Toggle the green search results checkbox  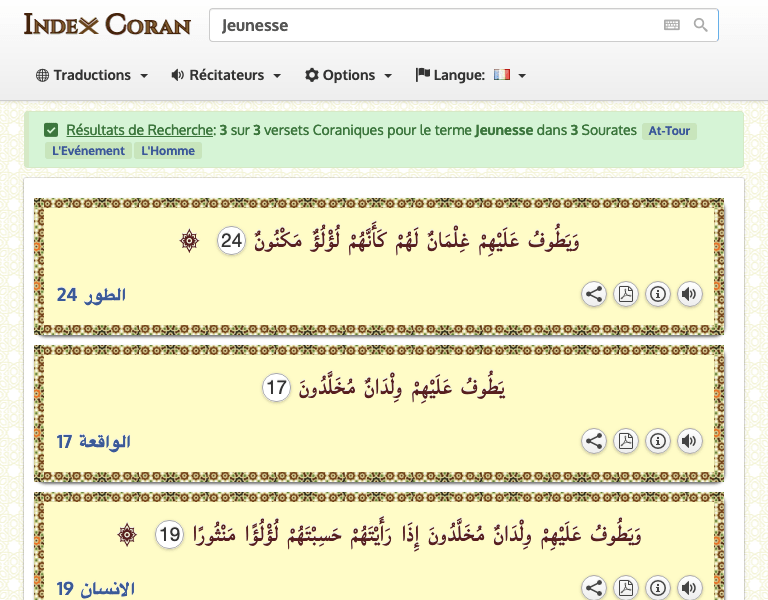(51, 130)
